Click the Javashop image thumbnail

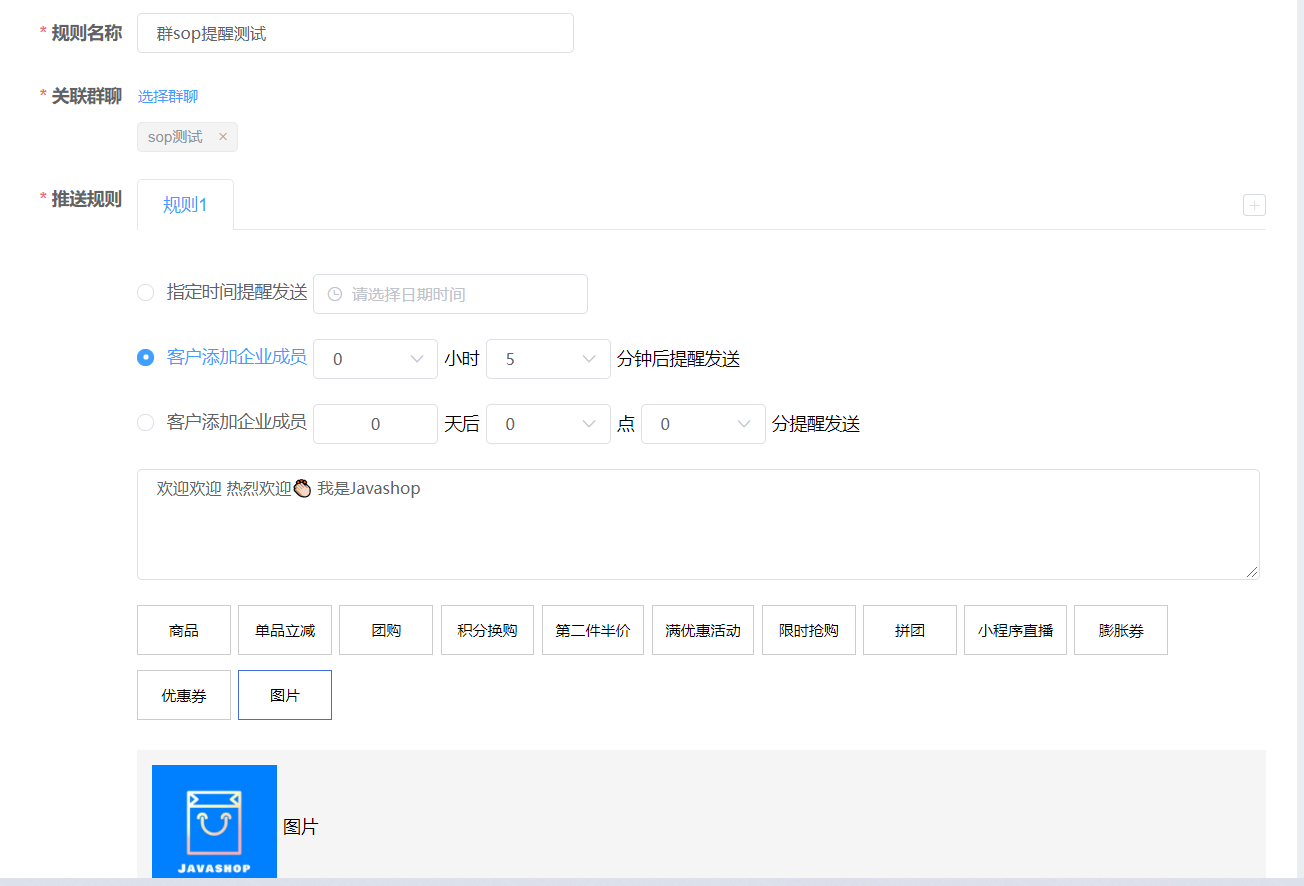coord(214,821)
